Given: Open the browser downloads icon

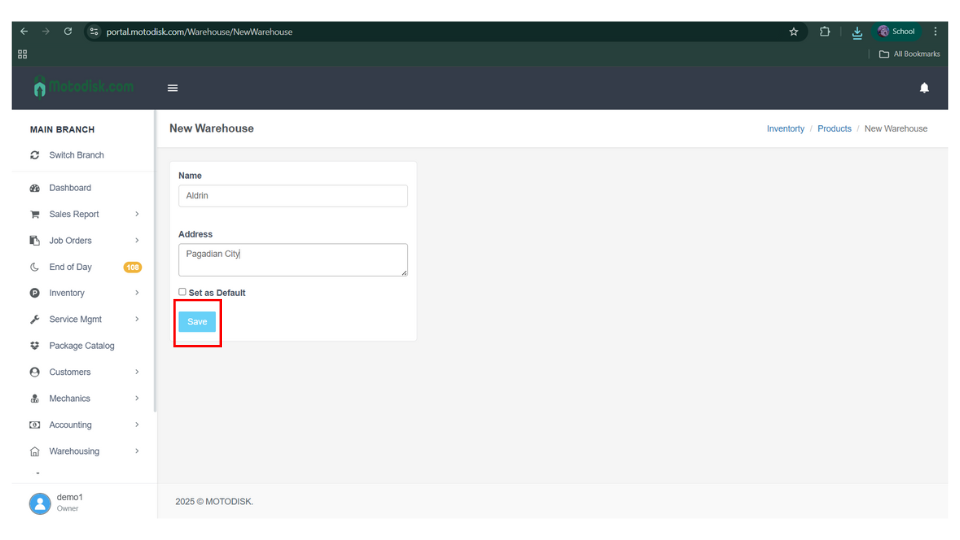Looking at the screenshot, I should (857, 32).
